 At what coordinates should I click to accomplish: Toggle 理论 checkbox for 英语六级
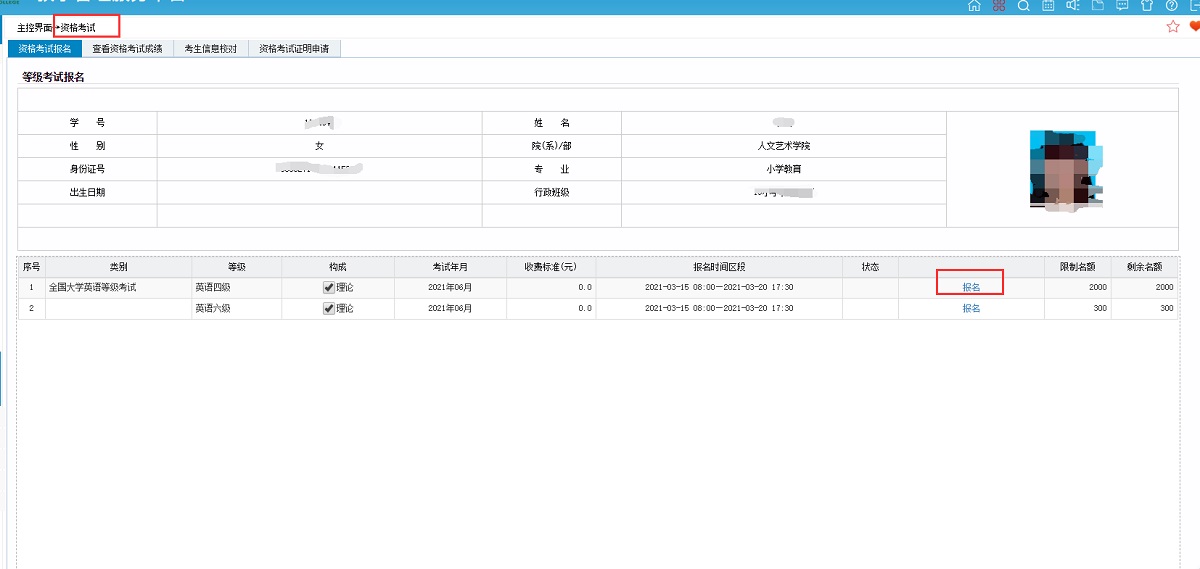tap(329, 309)
